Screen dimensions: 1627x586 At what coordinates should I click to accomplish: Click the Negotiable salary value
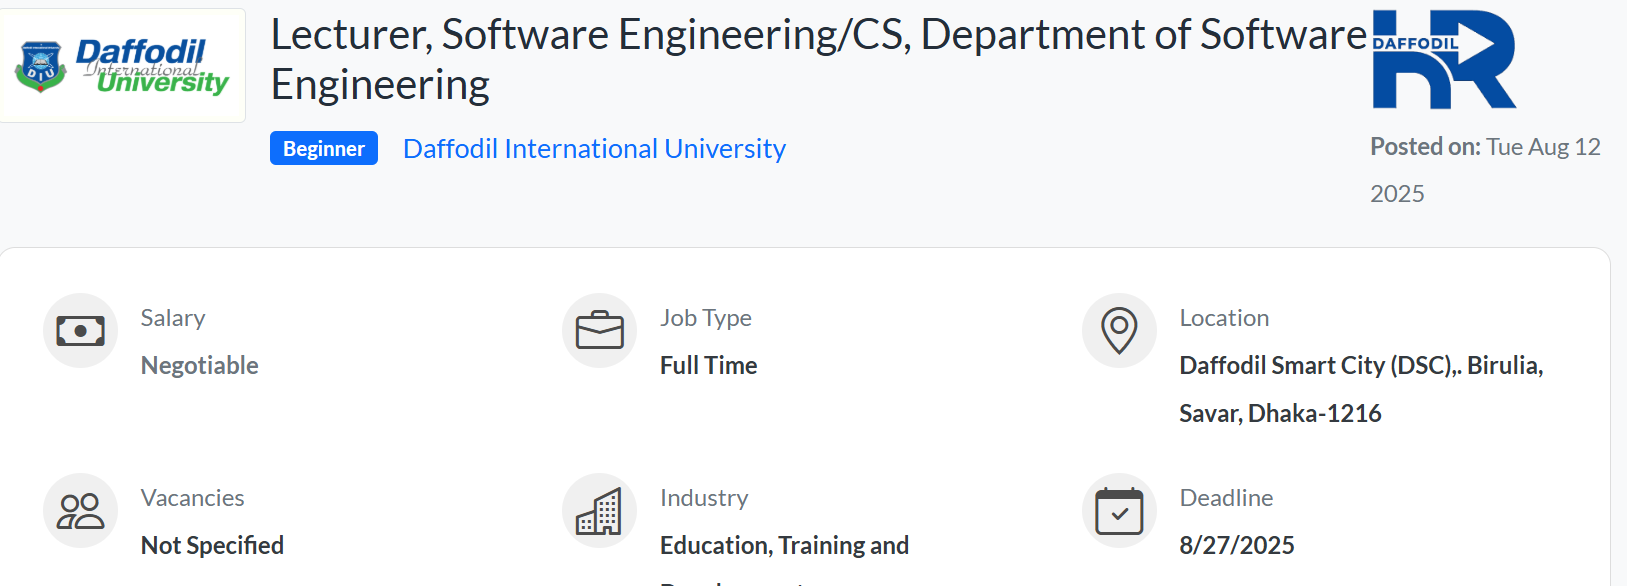200,365
